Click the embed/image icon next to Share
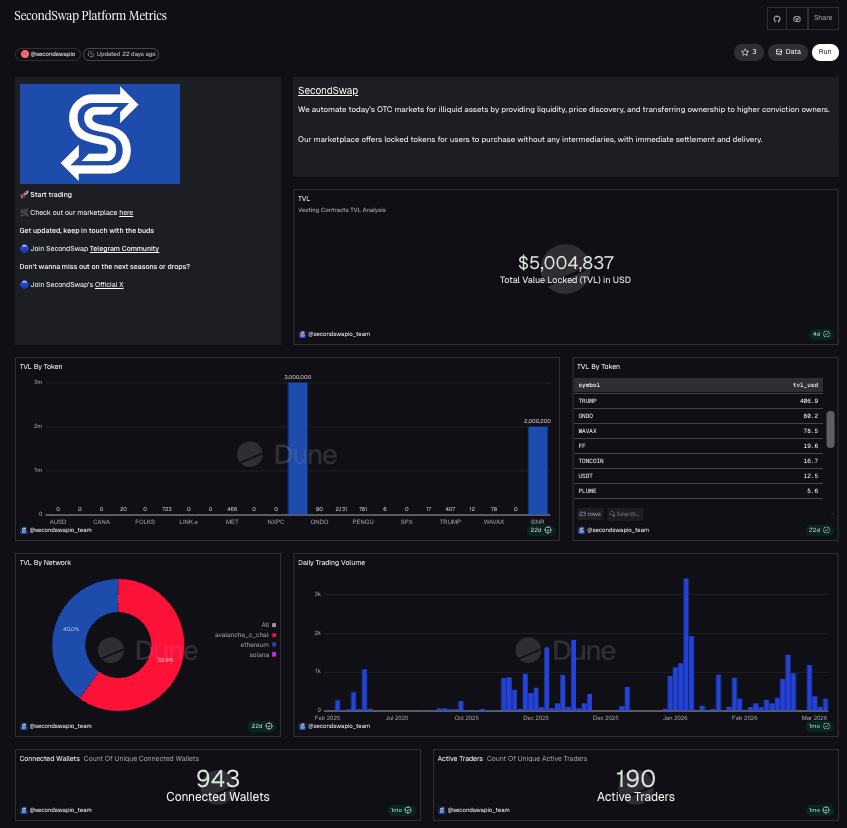This screenshot has height=828, width=847. click(796, 19)
